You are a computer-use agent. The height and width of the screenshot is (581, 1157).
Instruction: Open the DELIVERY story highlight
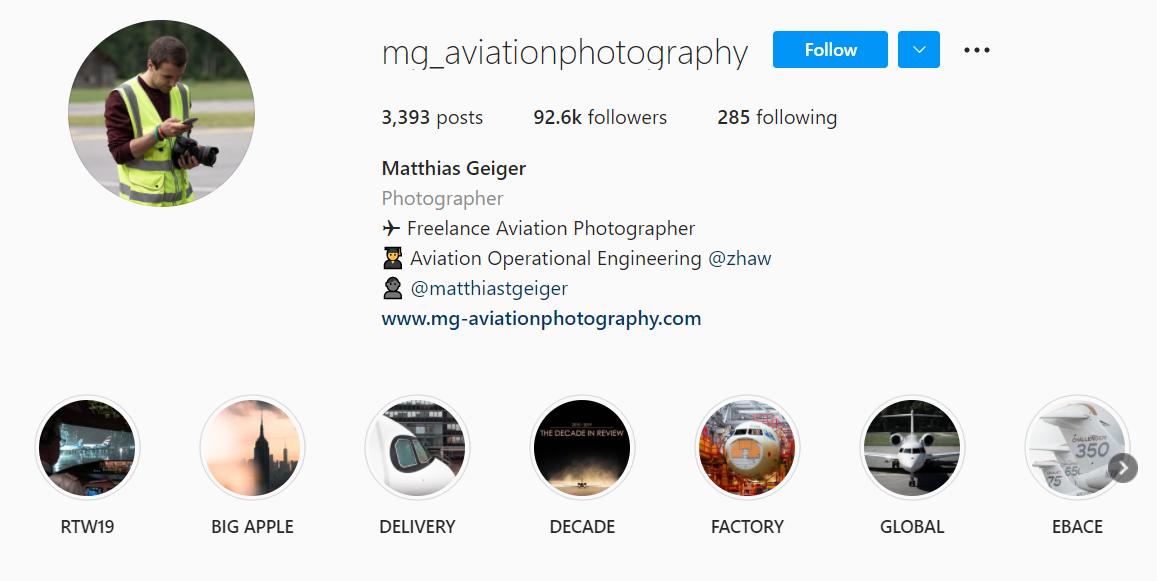click(x=418, y=447)
